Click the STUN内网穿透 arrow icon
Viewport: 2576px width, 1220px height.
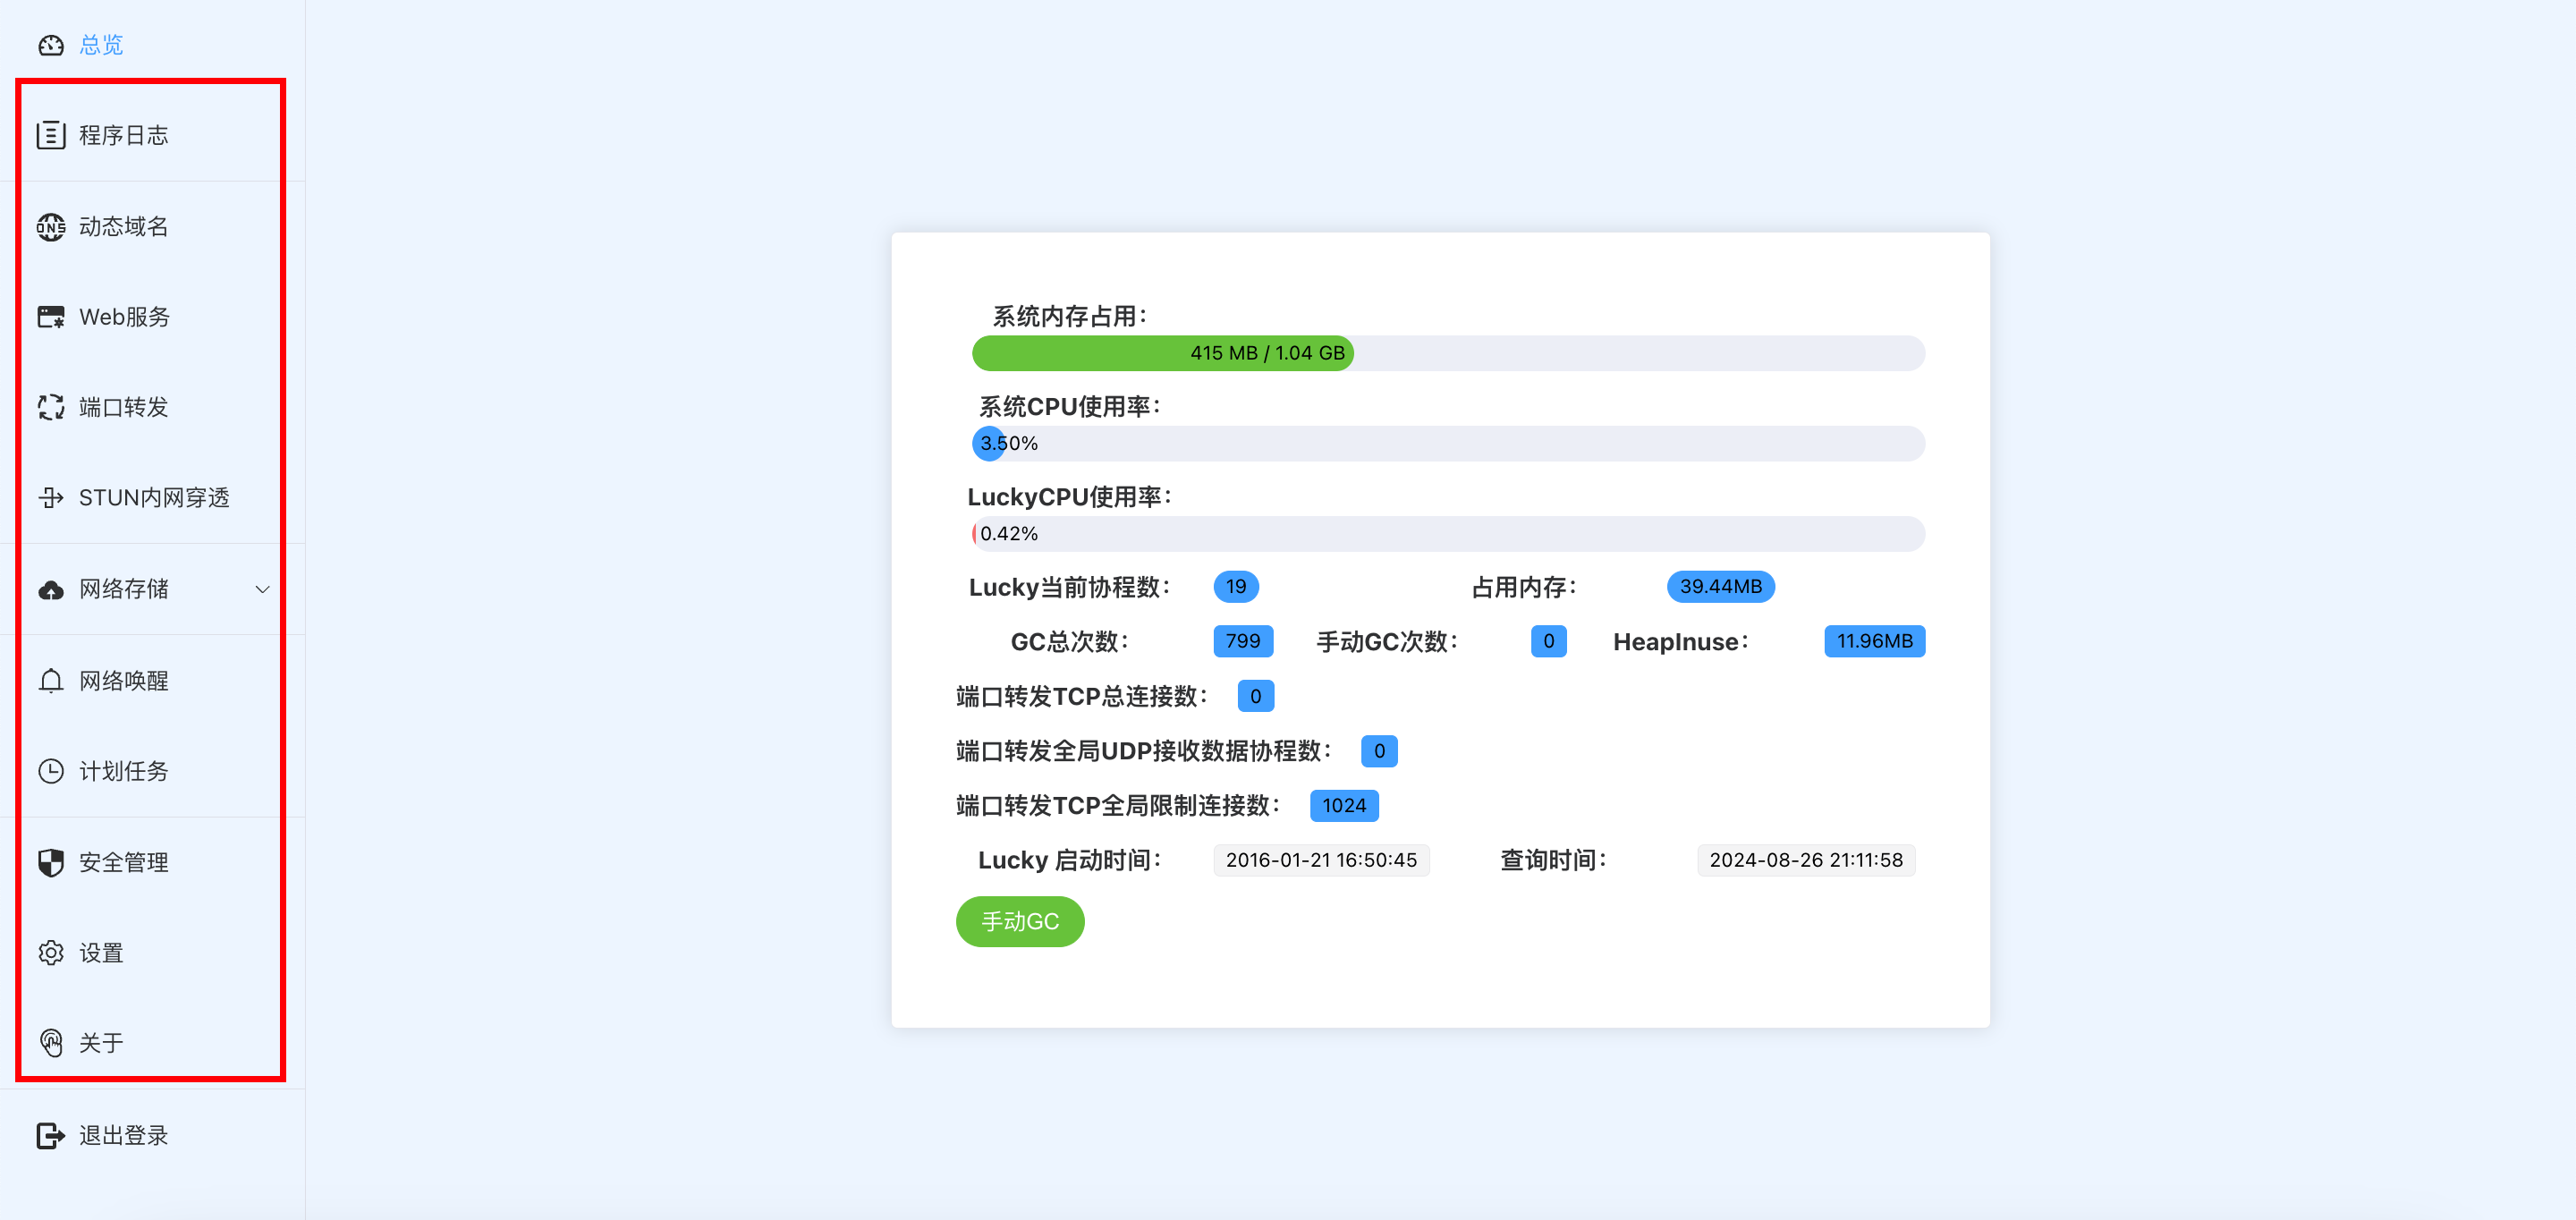click(51, 497)
